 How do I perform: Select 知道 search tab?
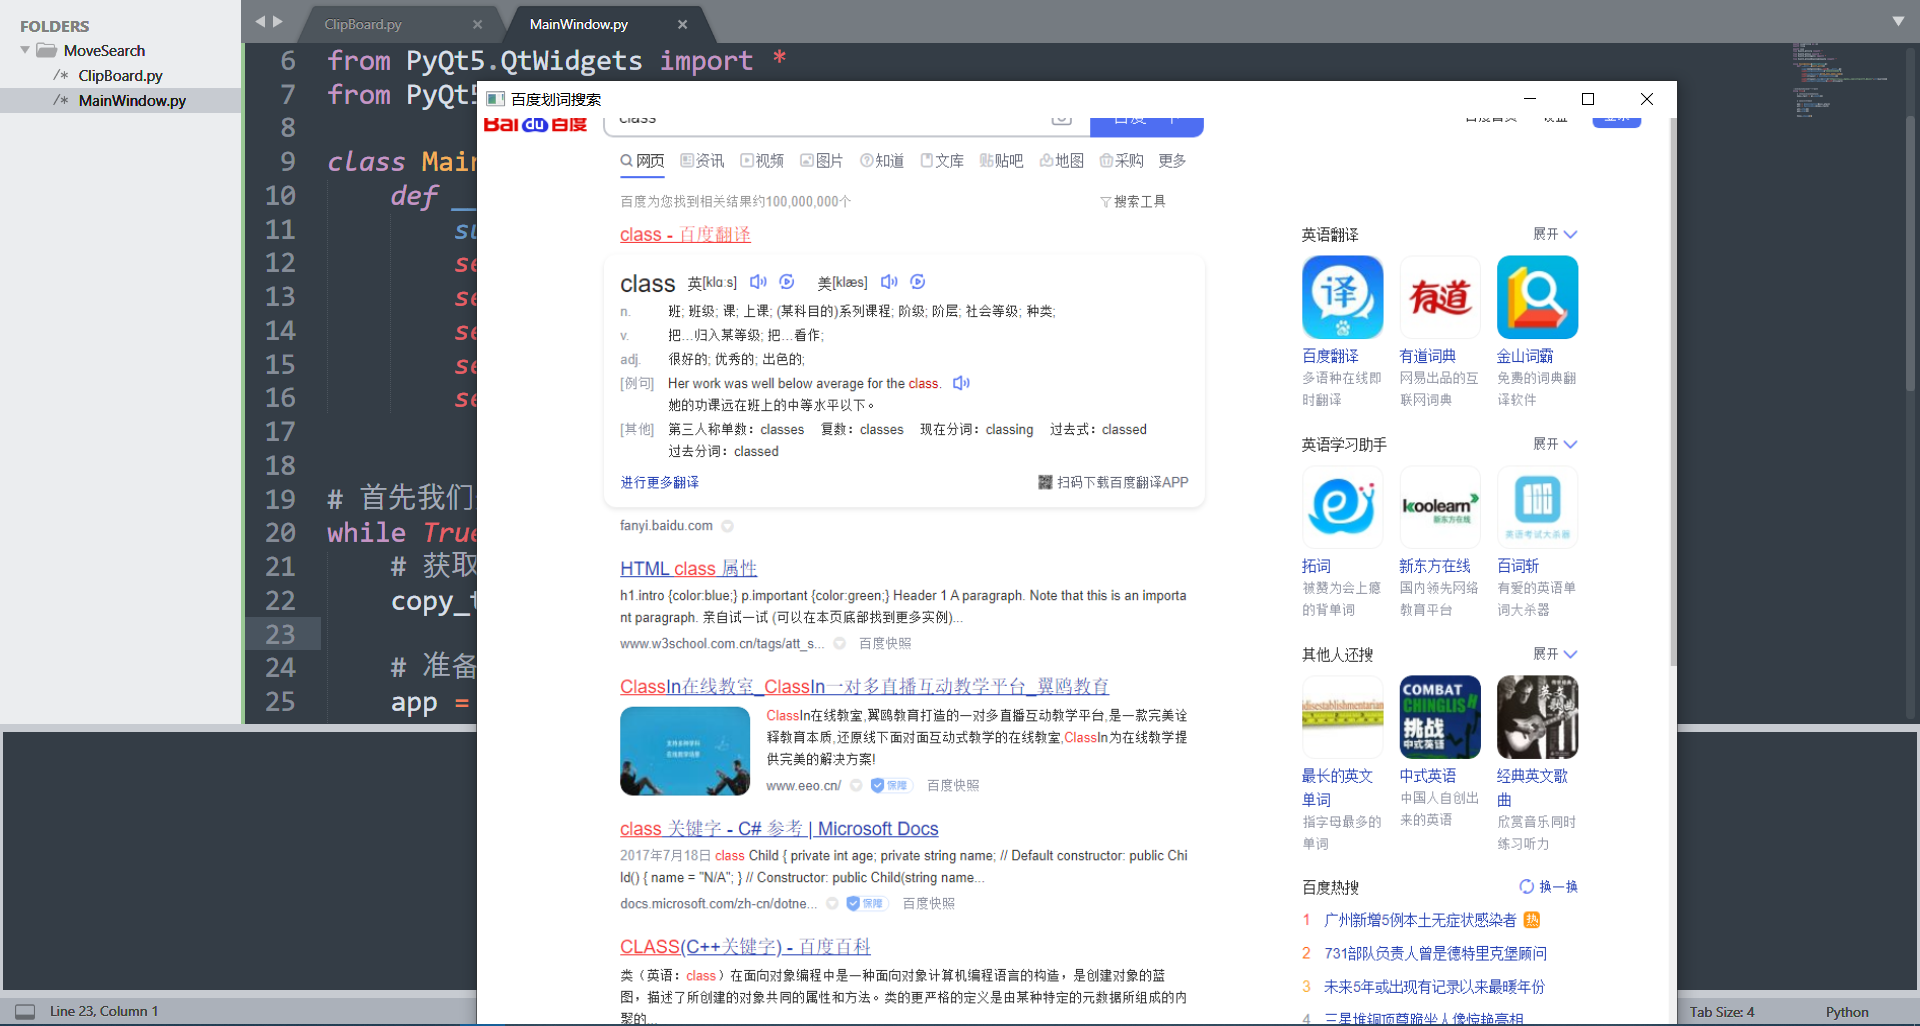click(882, 161)
